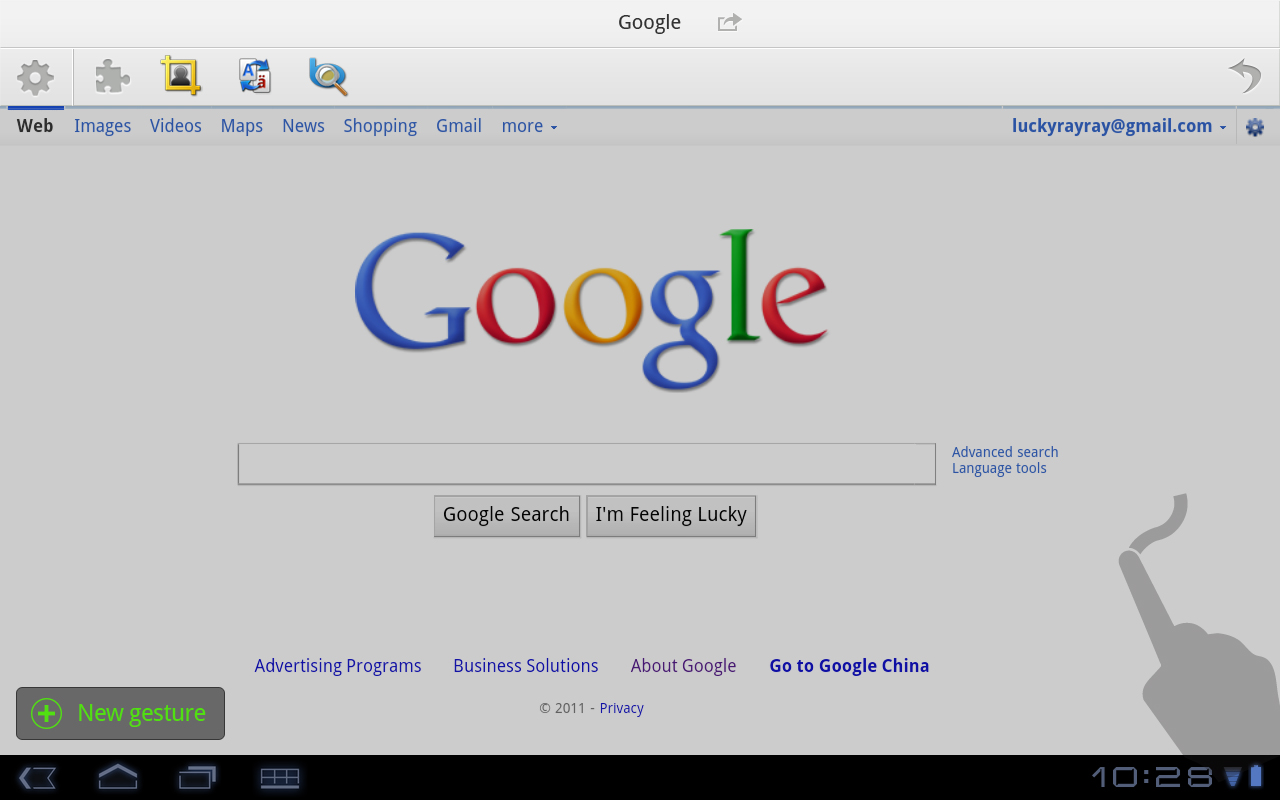Open Google options gear near email

click(1255, 127)
